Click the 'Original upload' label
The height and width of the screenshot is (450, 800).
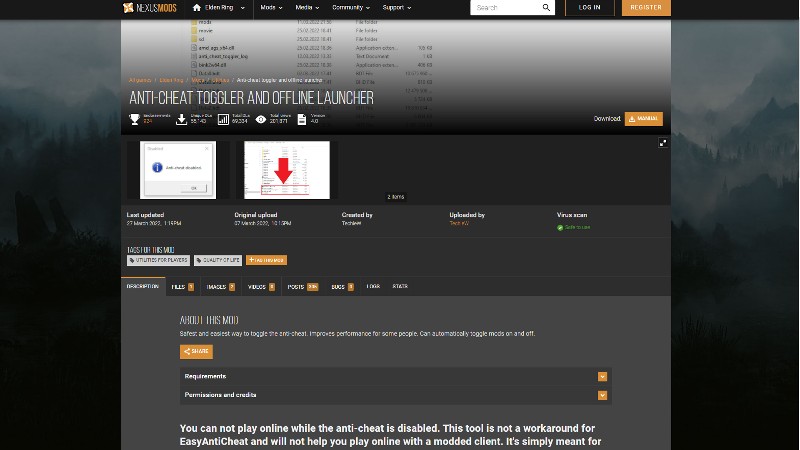[256, 215]
